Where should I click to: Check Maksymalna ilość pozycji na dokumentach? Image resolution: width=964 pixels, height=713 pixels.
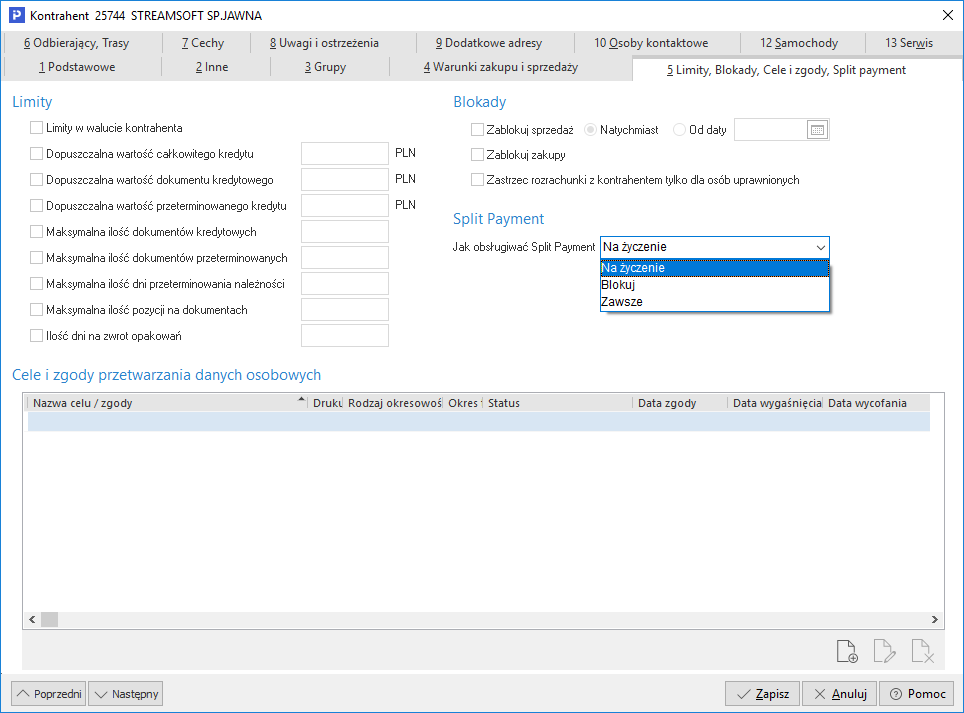pyautogui.click(x=36, y=310)
